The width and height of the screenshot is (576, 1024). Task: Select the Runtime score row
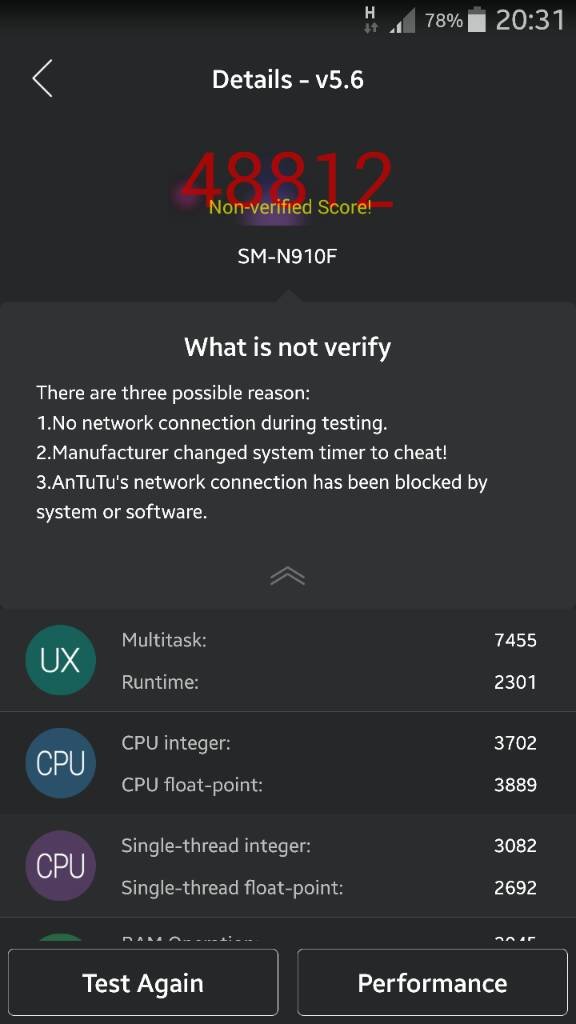329,682
